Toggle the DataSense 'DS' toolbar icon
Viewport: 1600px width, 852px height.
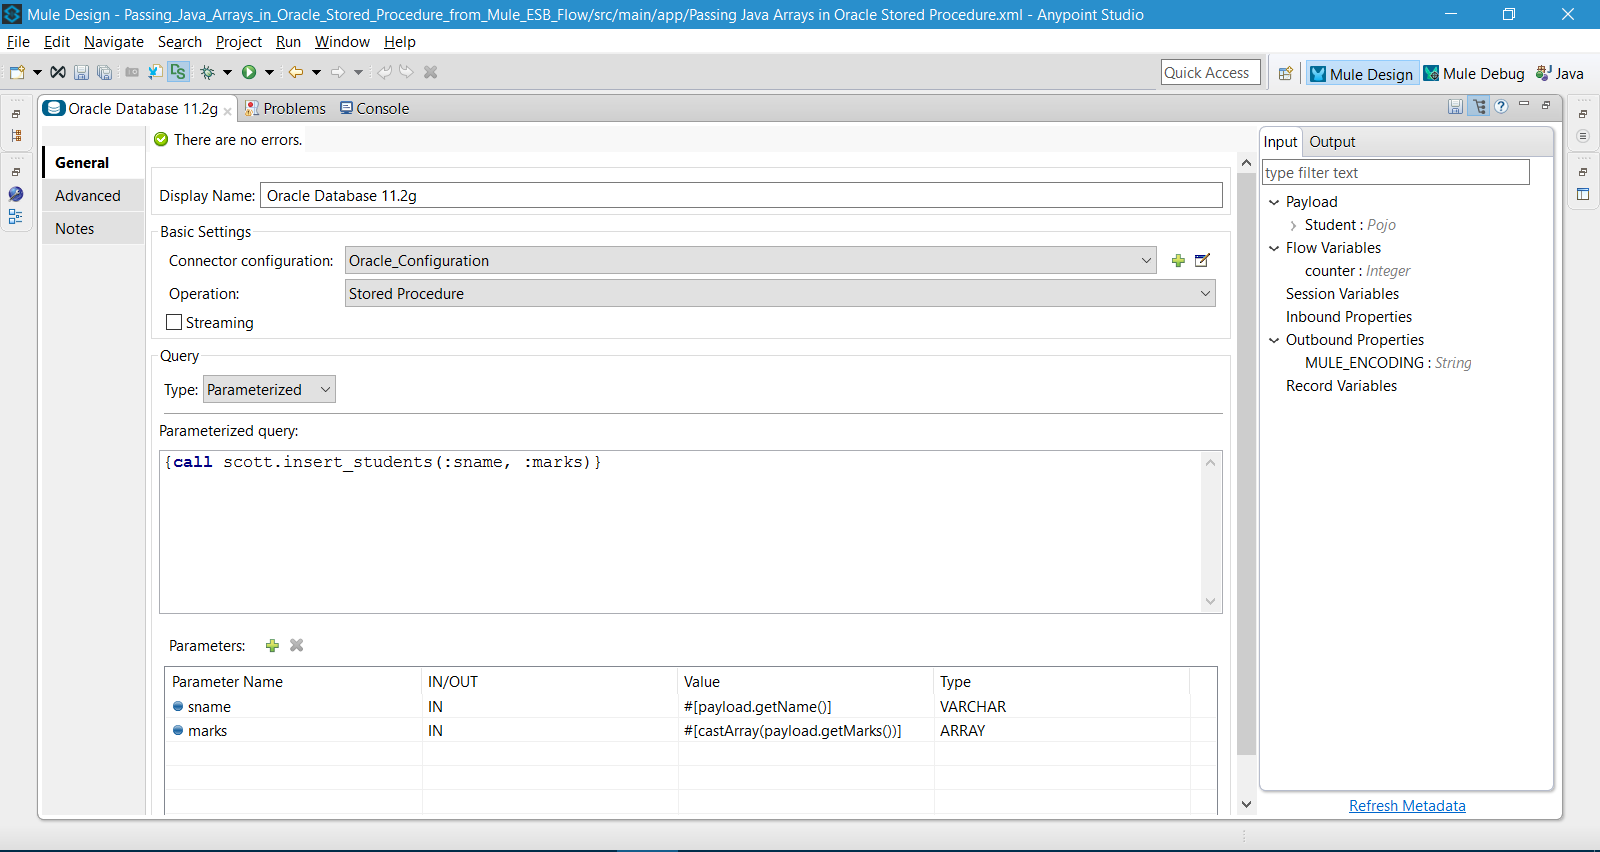pos(178,72)
